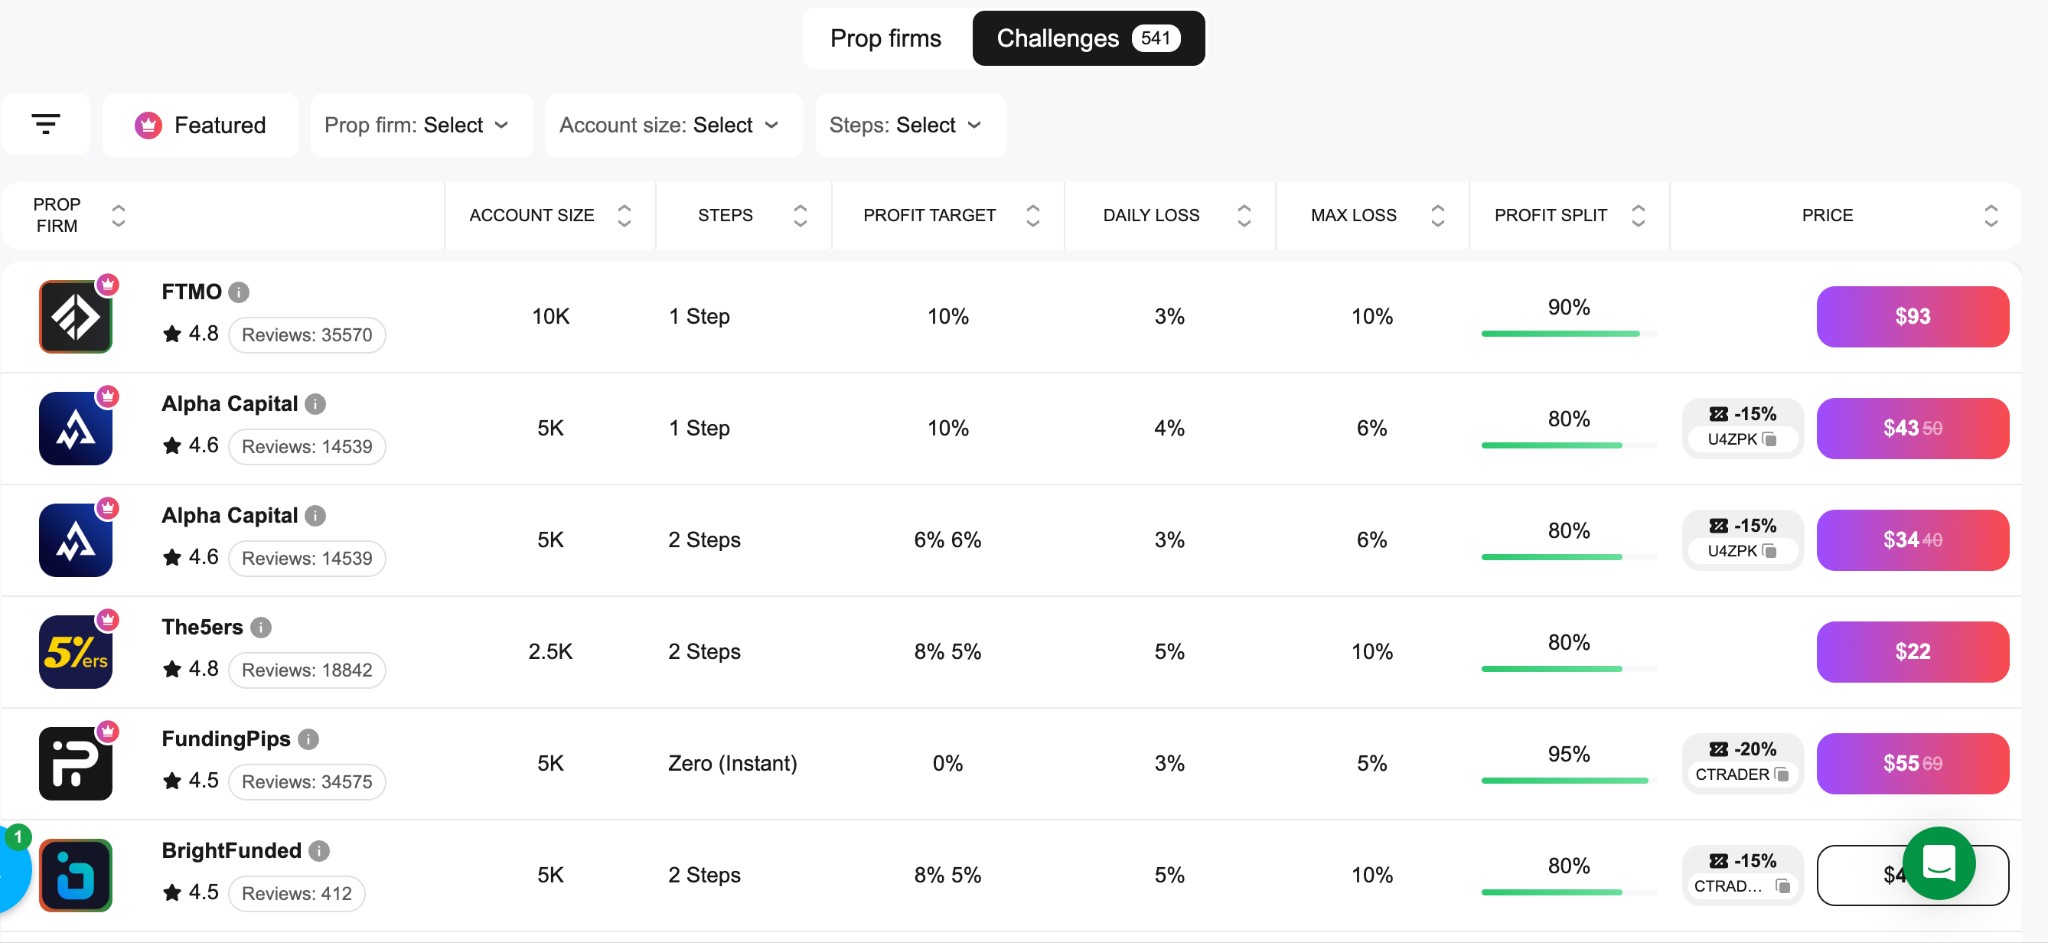Screen dimensions: 2048x943
Task: Open the live chat widget
Action: tap(1939, 863)
